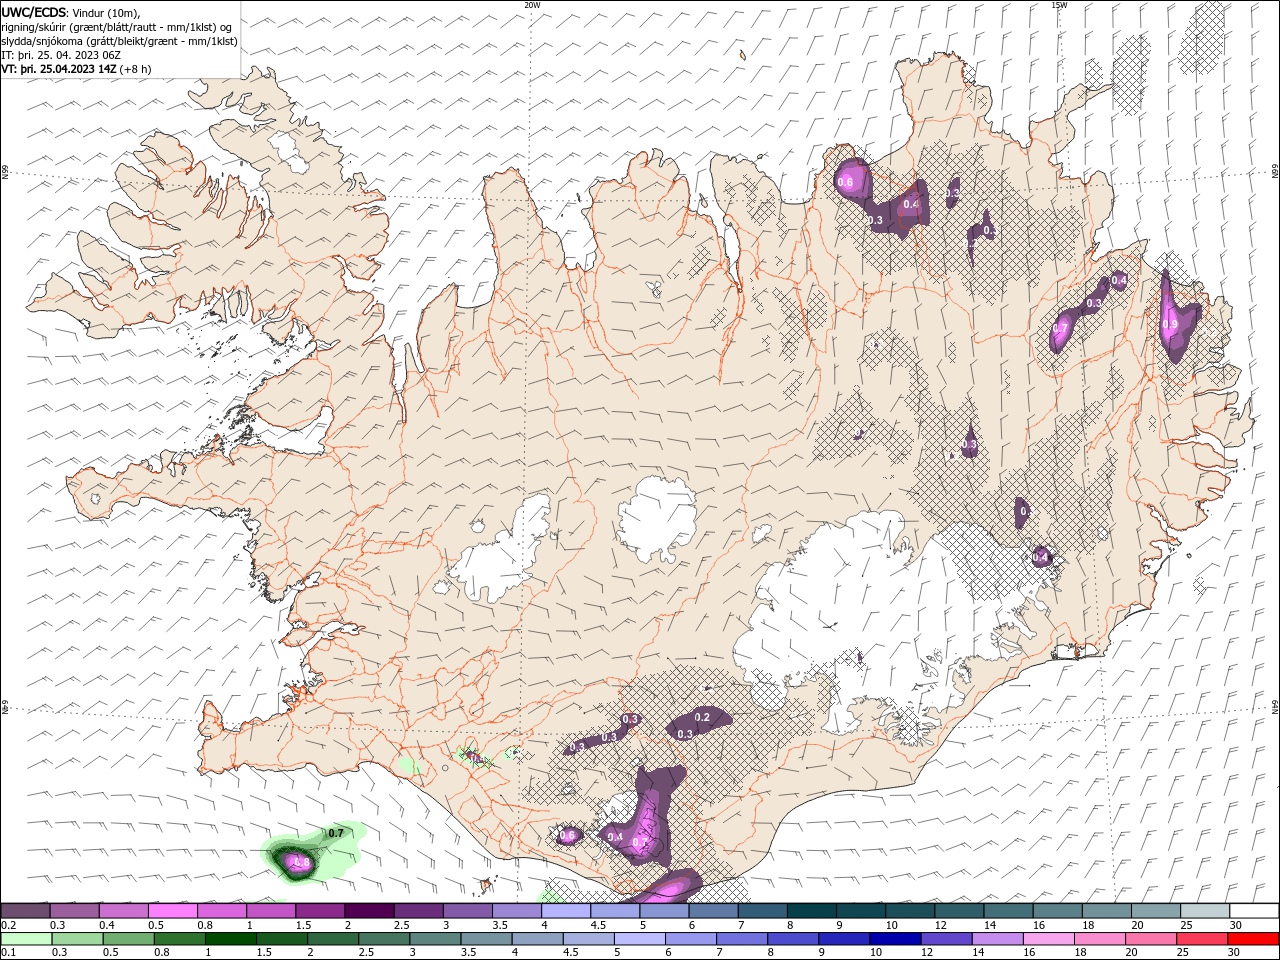Click the light periwinkle snow swatch labeled 4
This screenshot has width=1280, height=960.
click(x=567, y=911)
